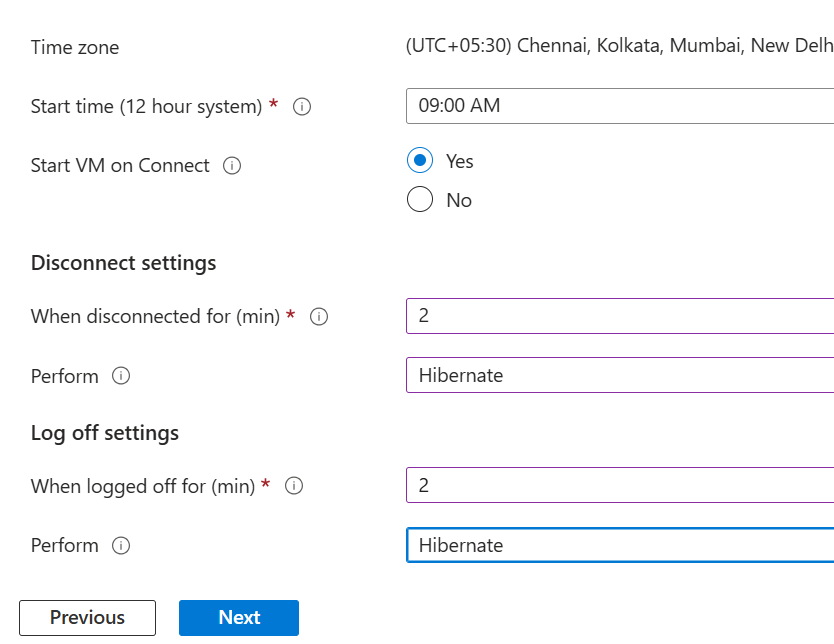Click the Log off settings heading
This screenshot has height=644, width=834.
104,433
